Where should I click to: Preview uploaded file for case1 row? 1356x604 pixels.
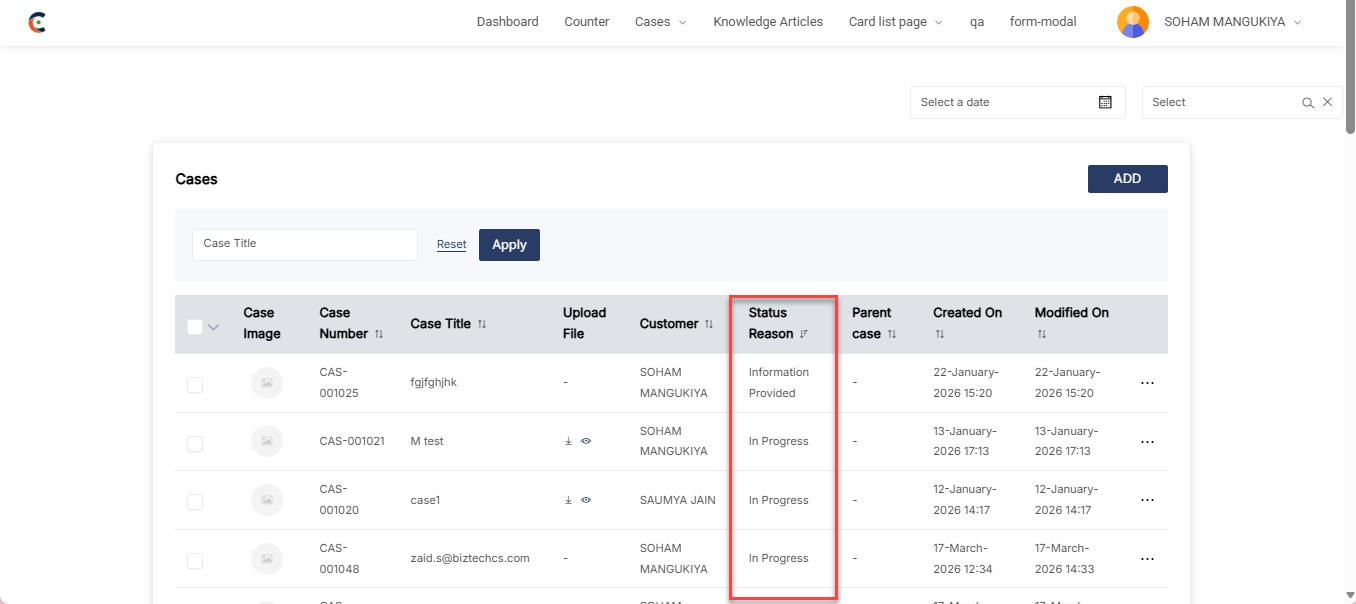tap(586, 500)
